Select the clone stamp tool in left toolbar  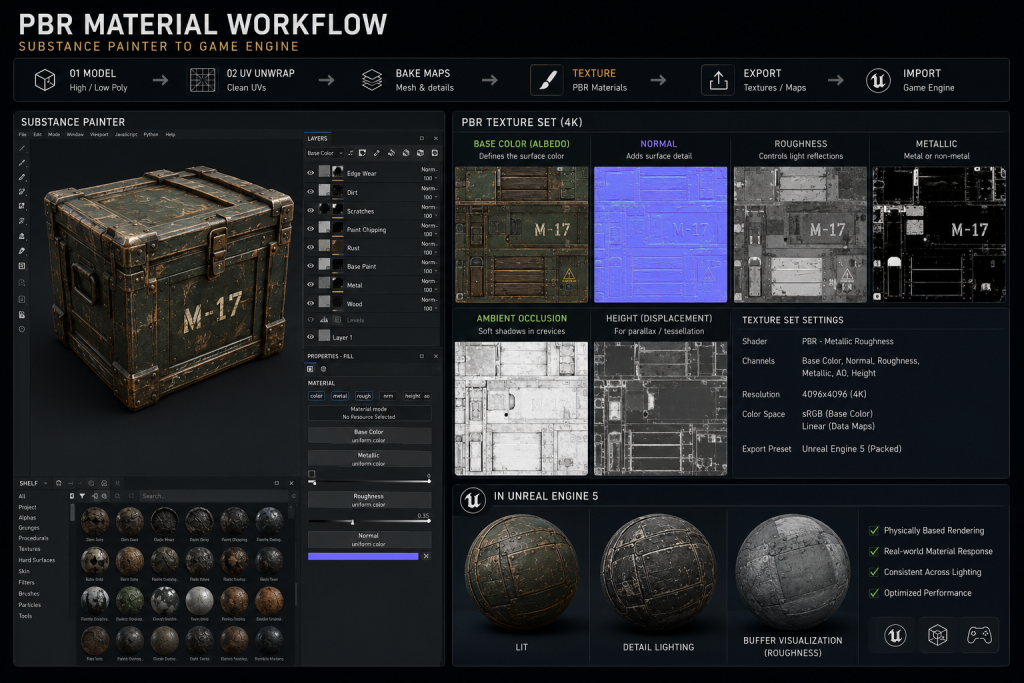pos(22,236)
